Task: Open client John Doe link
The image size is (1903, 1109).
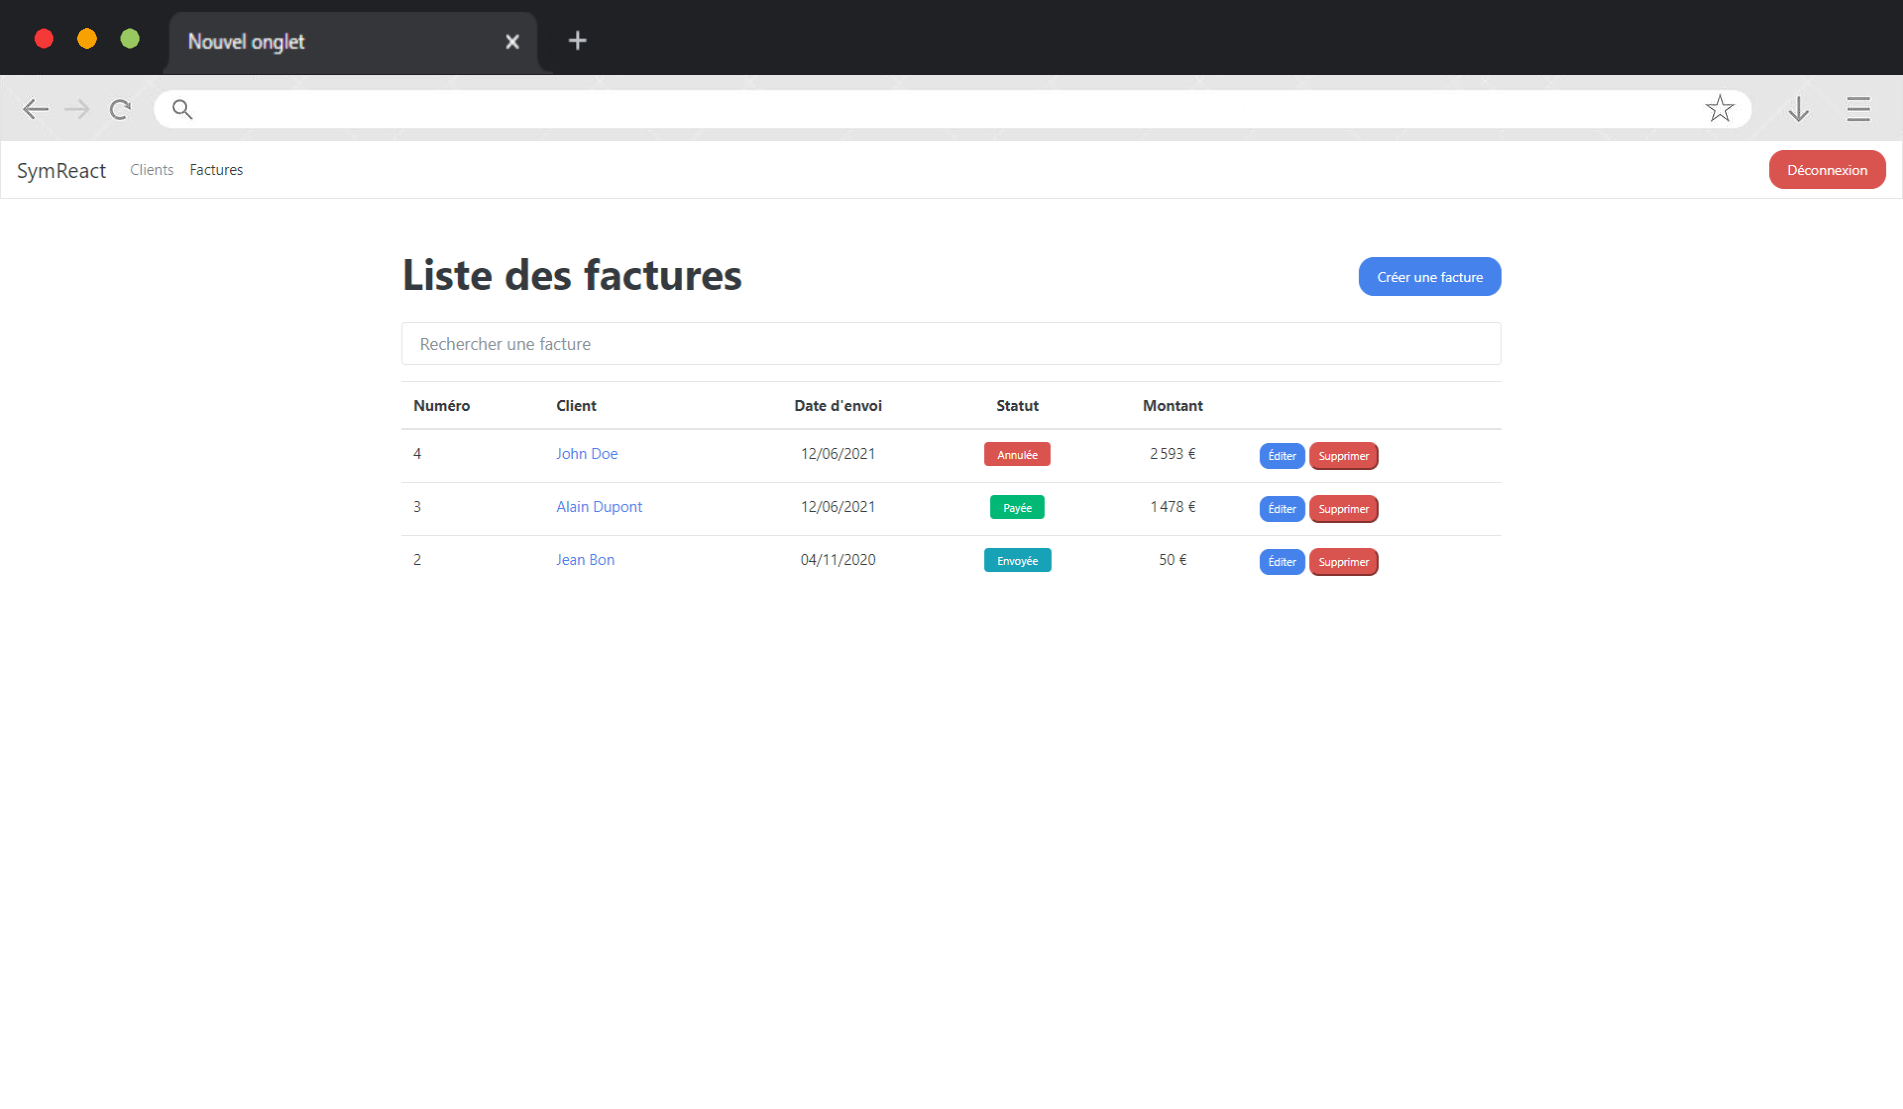Action: [586, 454]
